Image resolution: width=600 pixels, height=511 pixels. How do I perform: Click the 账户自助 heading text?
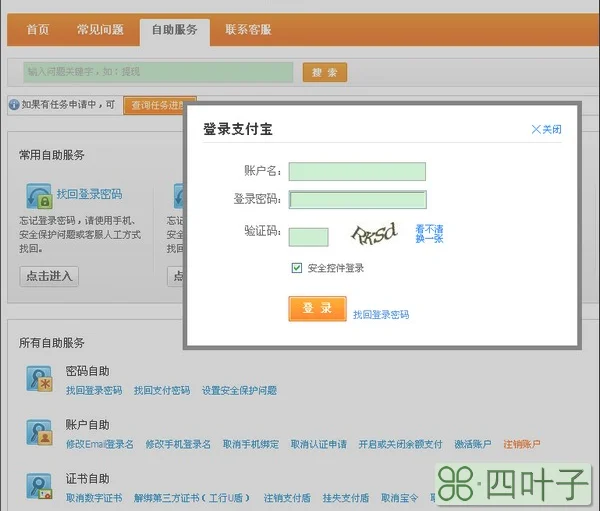88,425
